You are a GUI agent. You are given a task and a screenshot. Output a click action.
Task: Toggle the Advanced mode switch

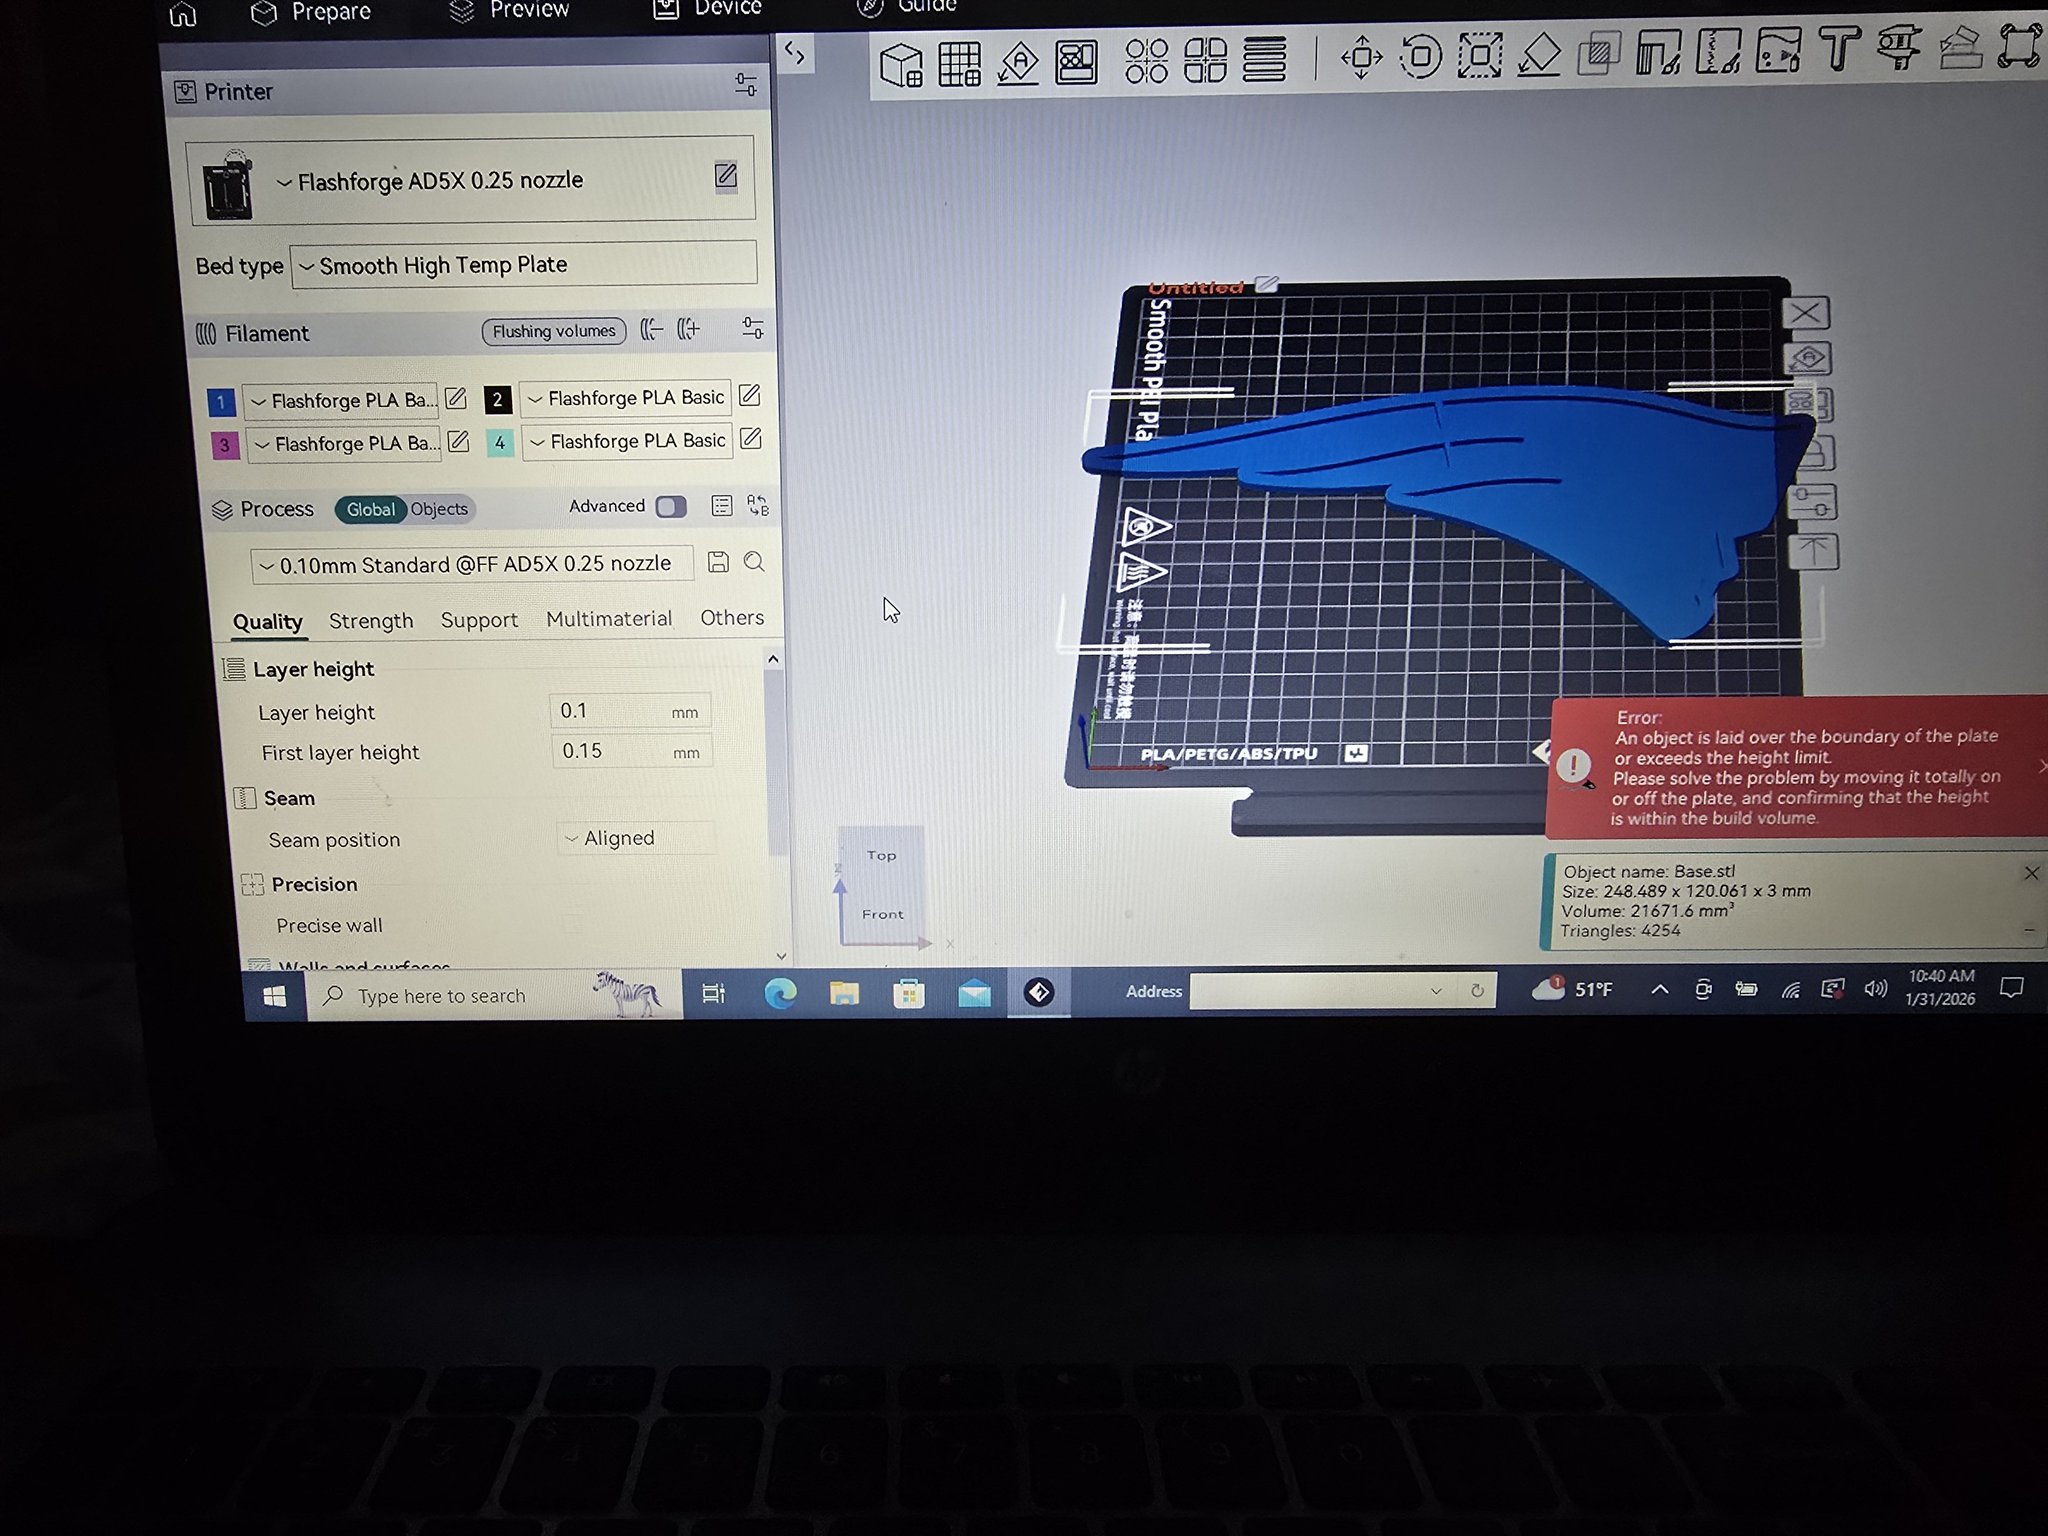[x=671, y=506]
